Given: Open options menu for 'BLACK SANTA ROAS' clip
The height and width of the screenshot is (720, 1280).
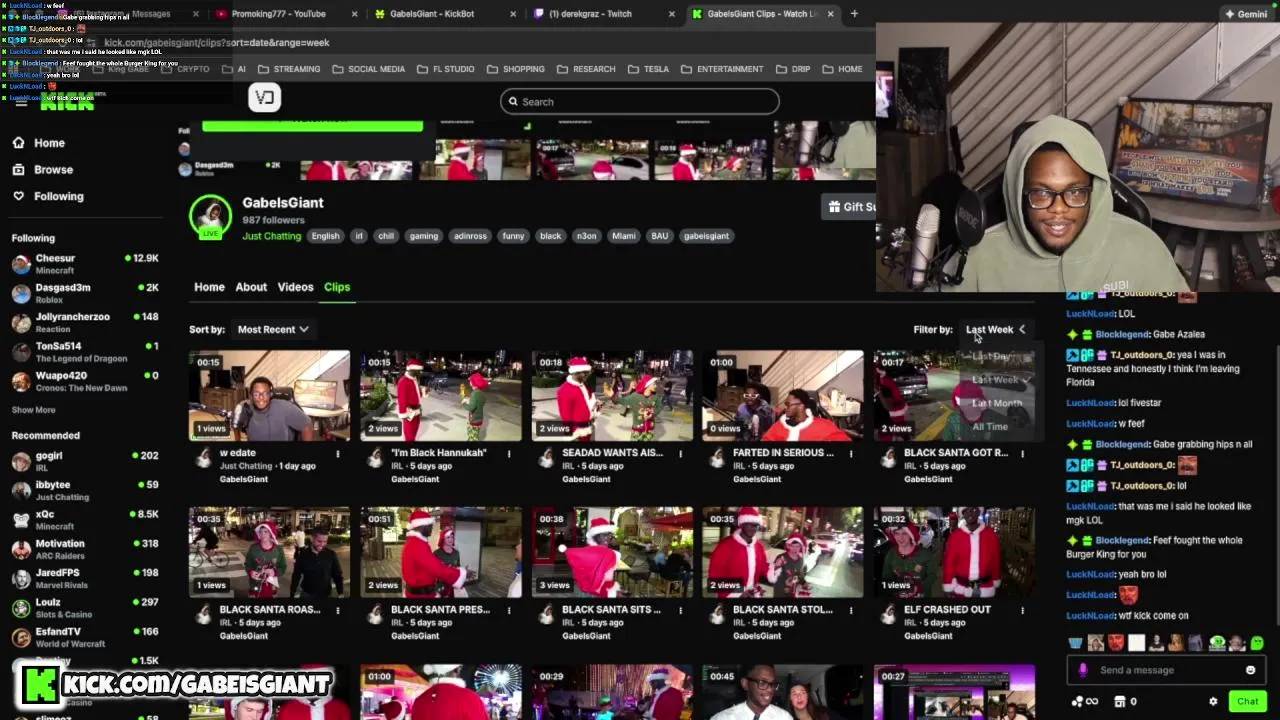Looking at the screenshot, I should click(x=337, y=610).
